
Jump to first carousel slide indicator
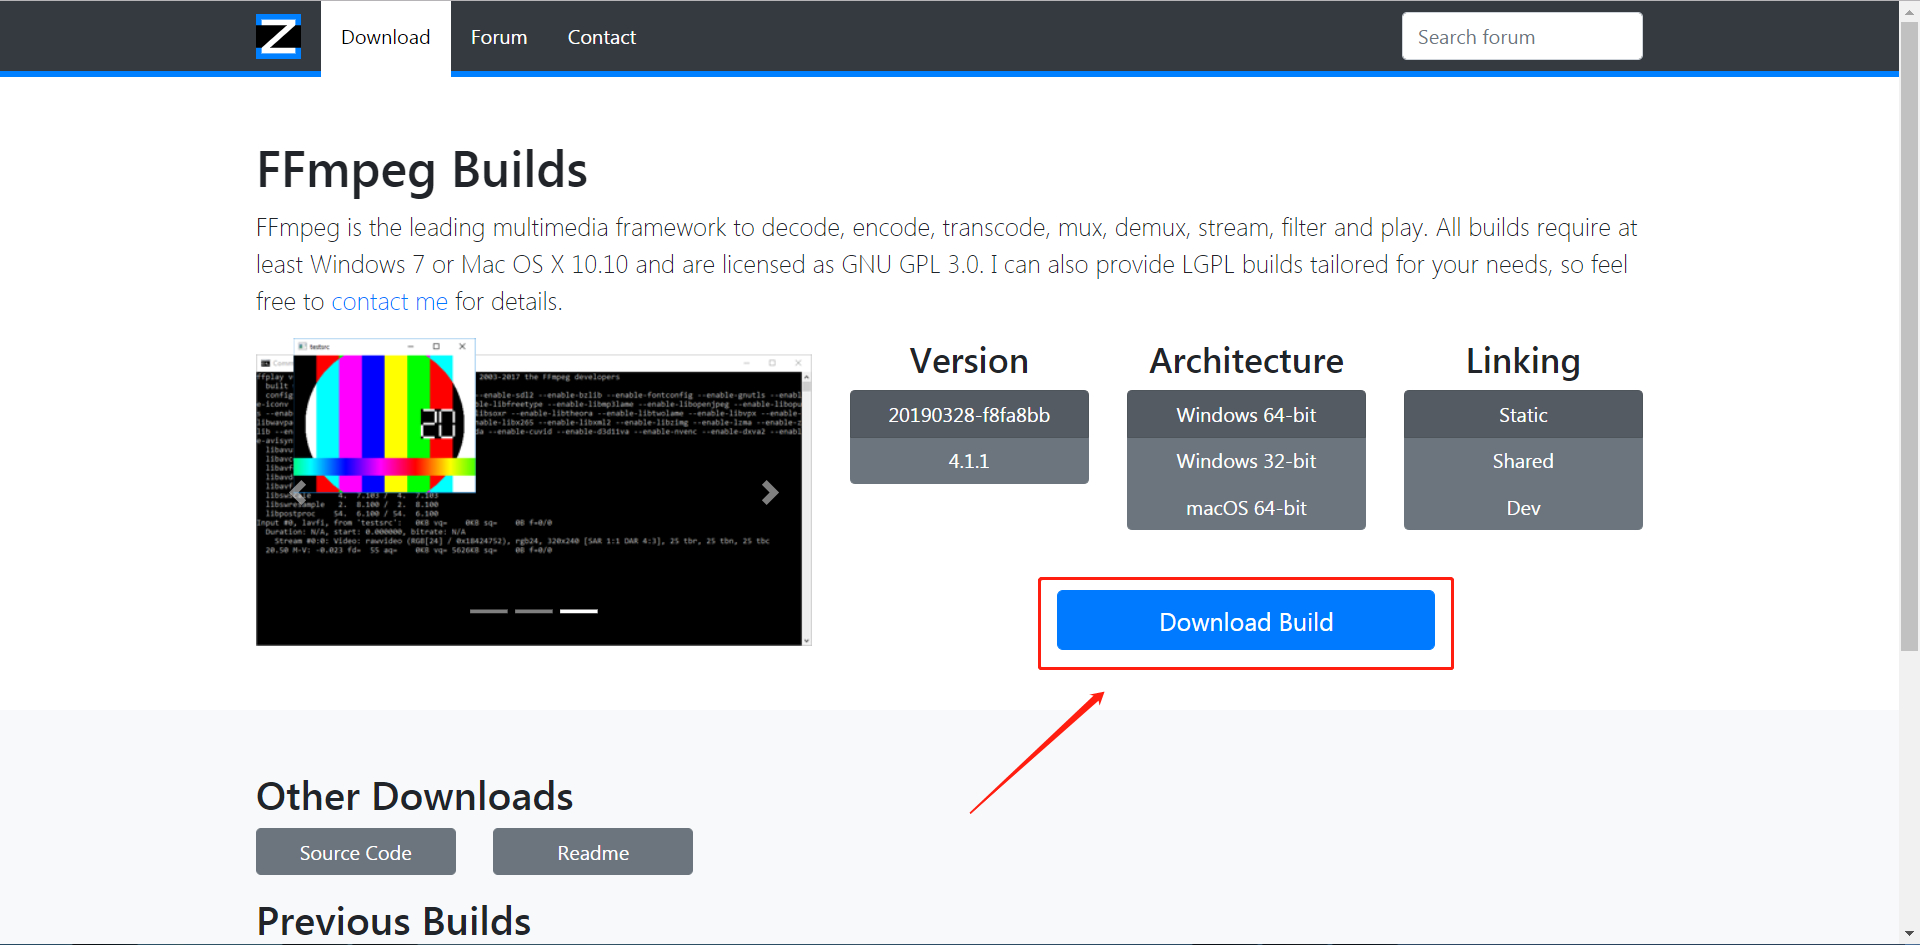pyautogui.click(x=489, y=610)
